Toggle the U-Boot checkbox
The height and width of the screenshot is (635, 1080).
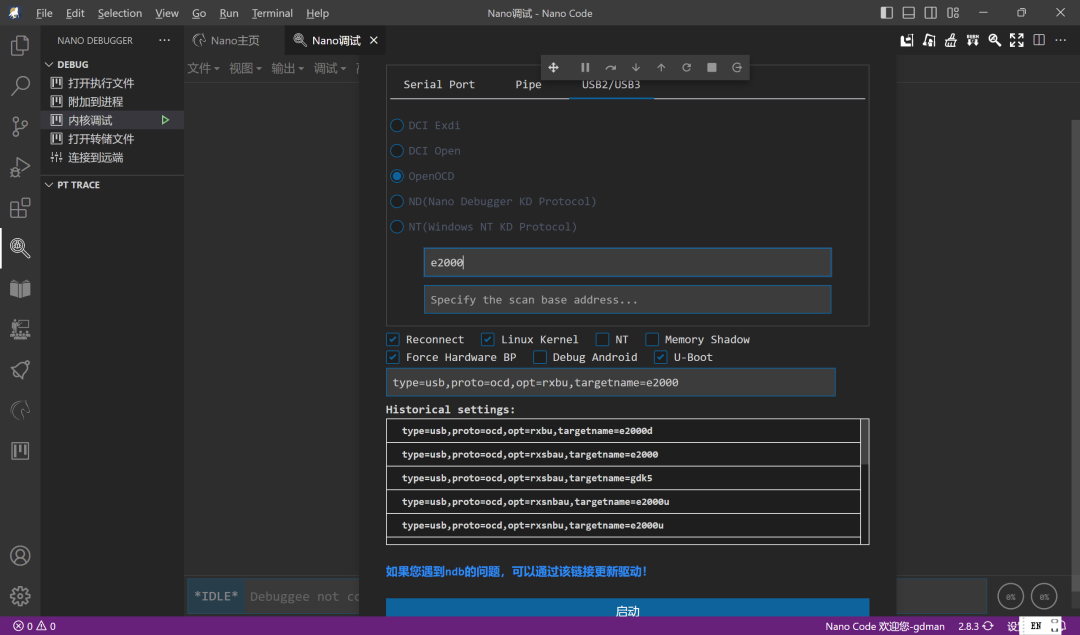click(x=661, y=357)
